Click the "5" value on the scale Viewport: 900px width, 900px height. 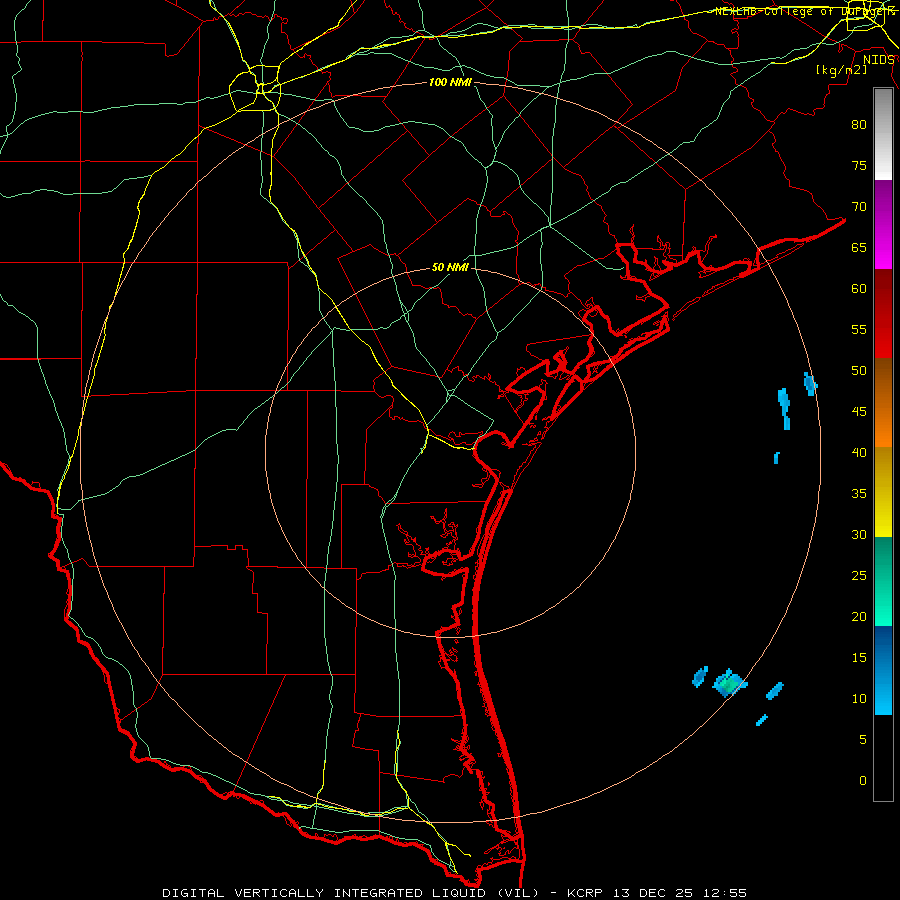point(863,740)
